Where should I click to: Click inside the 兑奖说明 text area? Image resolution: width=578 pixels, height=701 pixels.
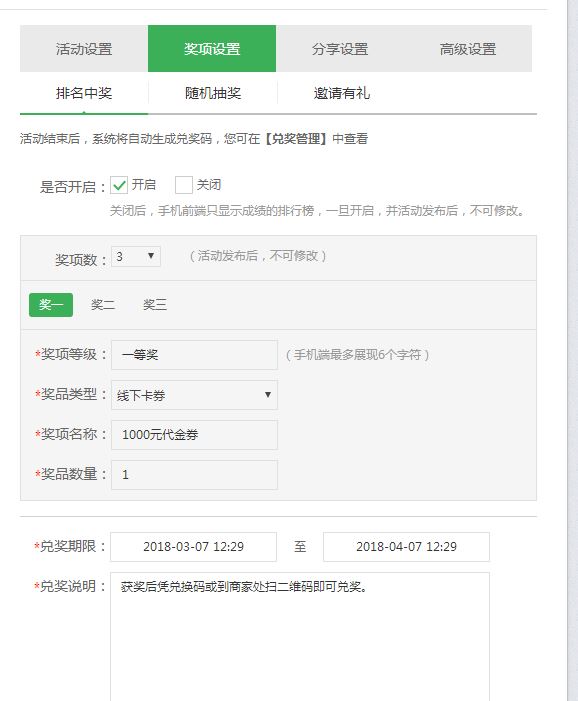pyautogui.click(x=300, y=637)
